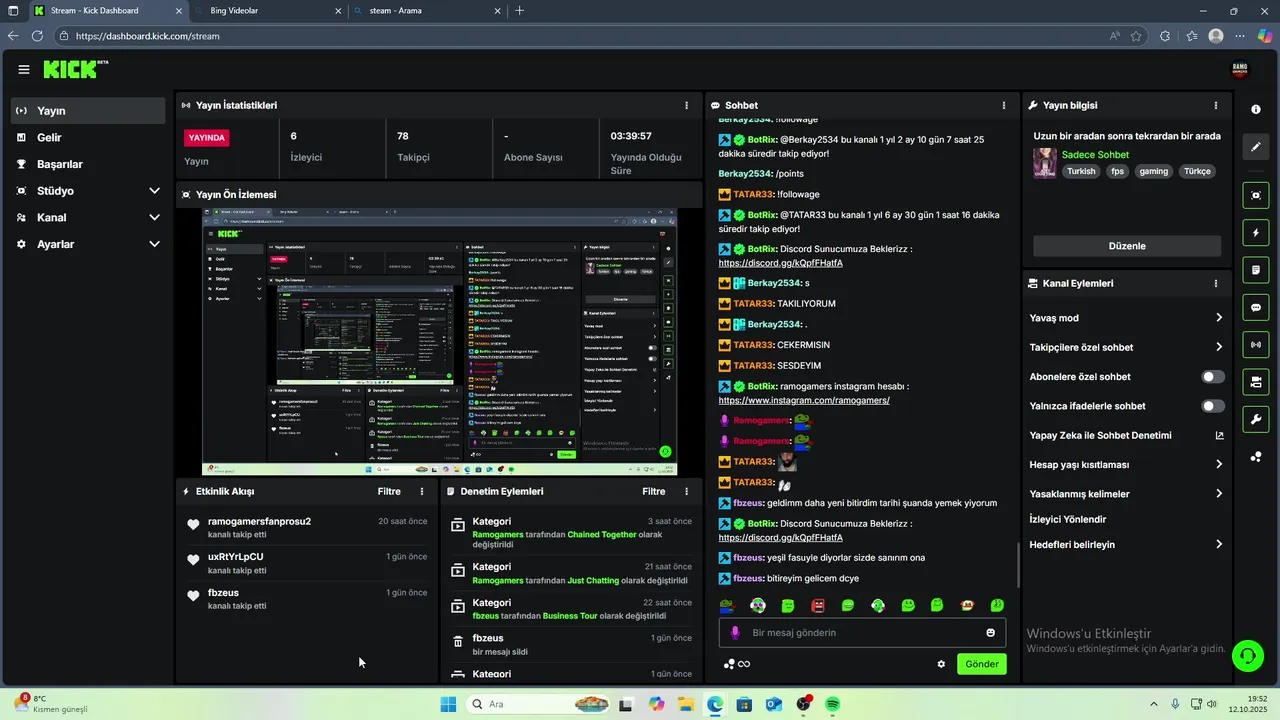Viewport: 1280px width, 720px height.
Task: Click the stream preview thumbnail
Action: [439, 342]
